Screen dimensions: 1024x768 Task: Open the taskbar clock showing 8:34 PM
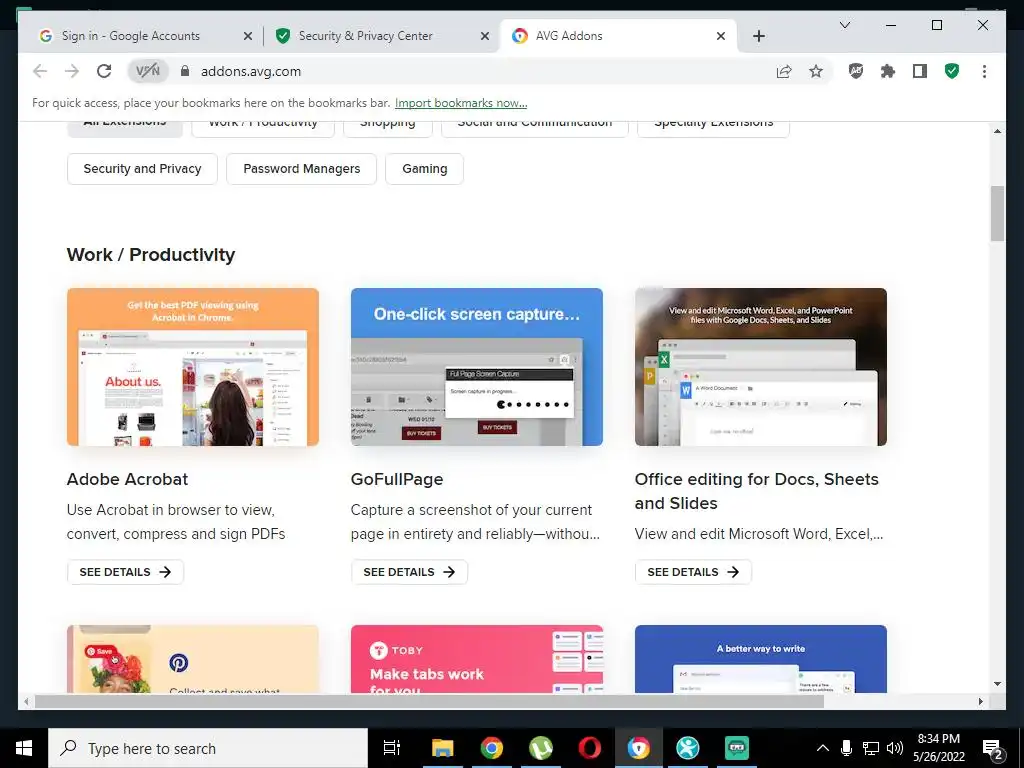939,748
